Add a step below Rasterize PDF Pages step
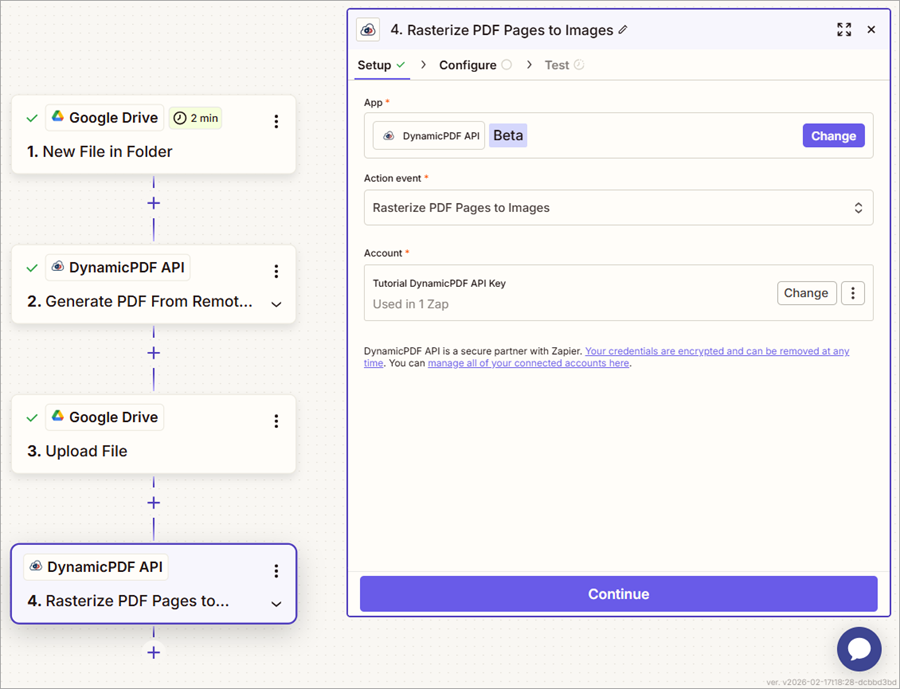 (x=153, y=652)
